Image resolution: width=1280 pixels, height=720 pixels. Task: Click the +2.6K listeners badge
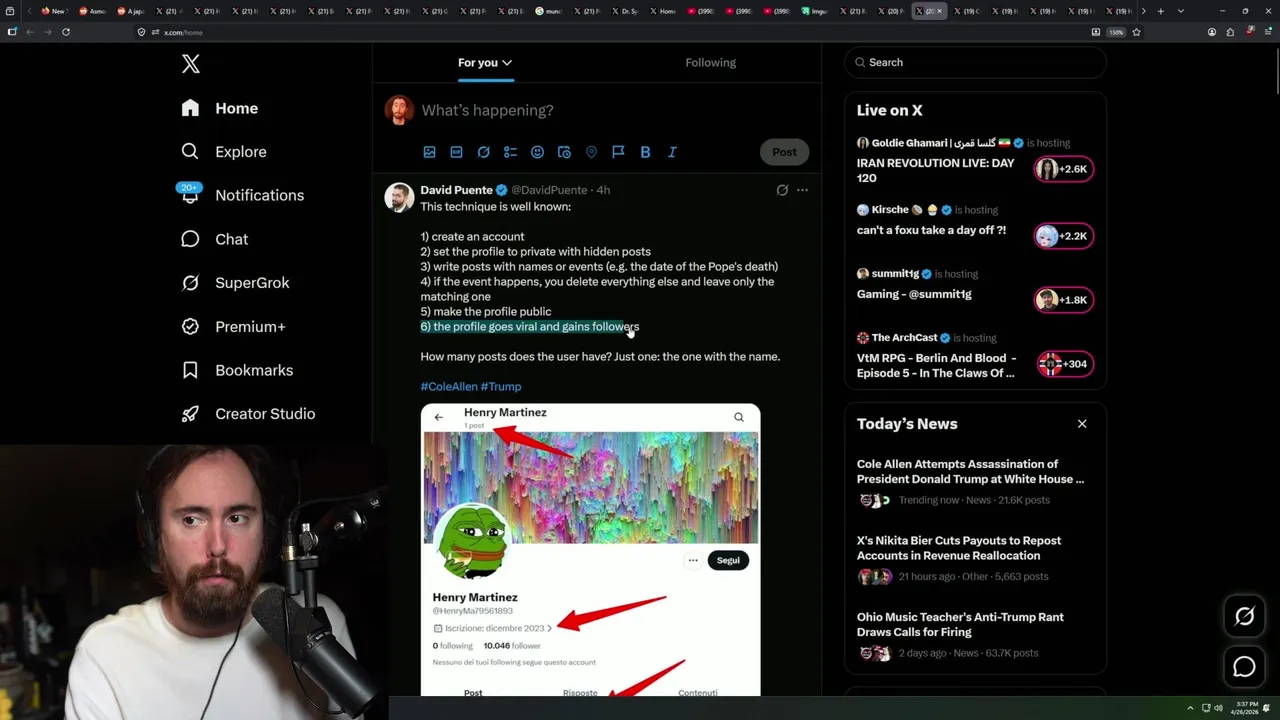point(1063,169)
